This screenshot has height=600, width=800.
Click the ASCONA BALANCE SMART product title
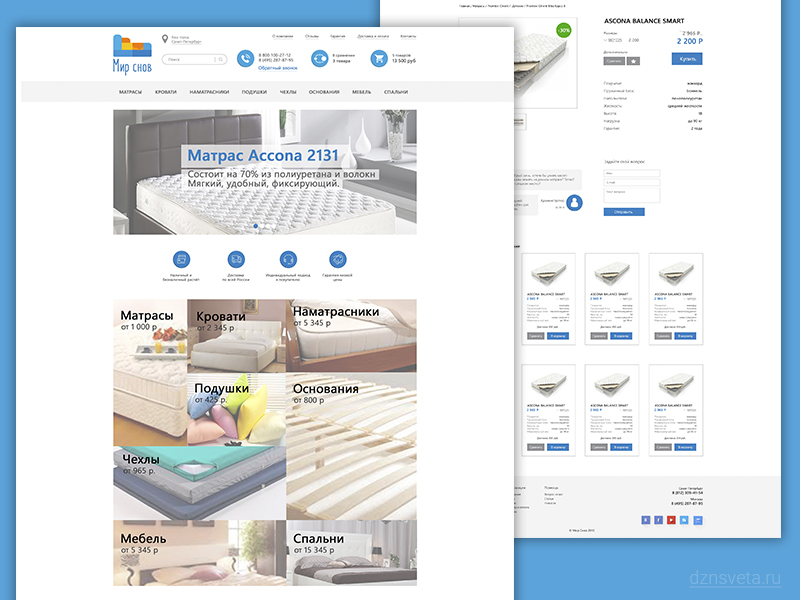click(x=644, y=21)
